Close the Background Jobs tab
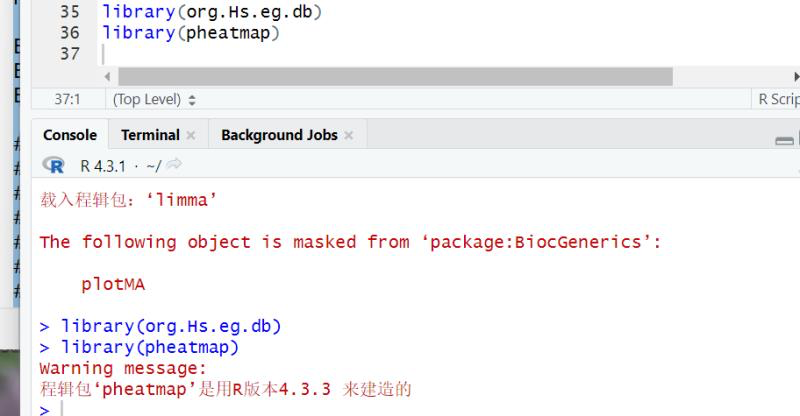Screen dimensions: 800x416 coord(349,135)
